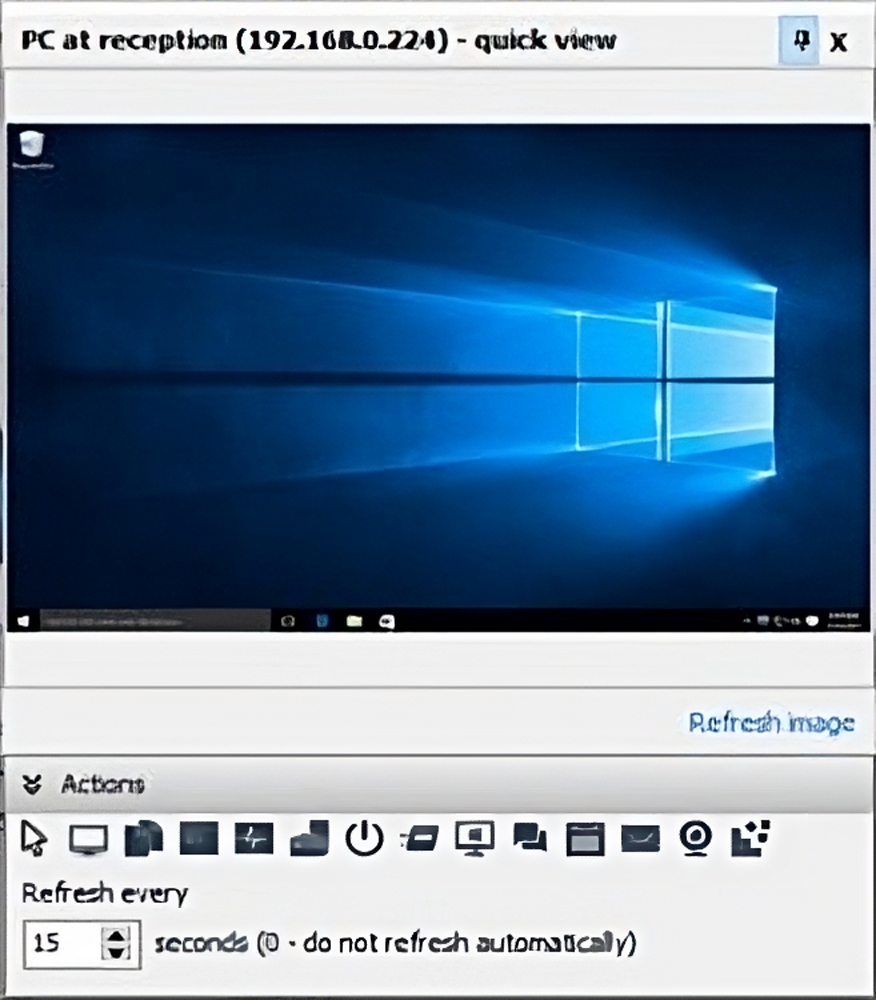Viewport: 876px width, 1000px height.
Task: Click the screen recorder window icon
Action: click(x=585, y=838)
